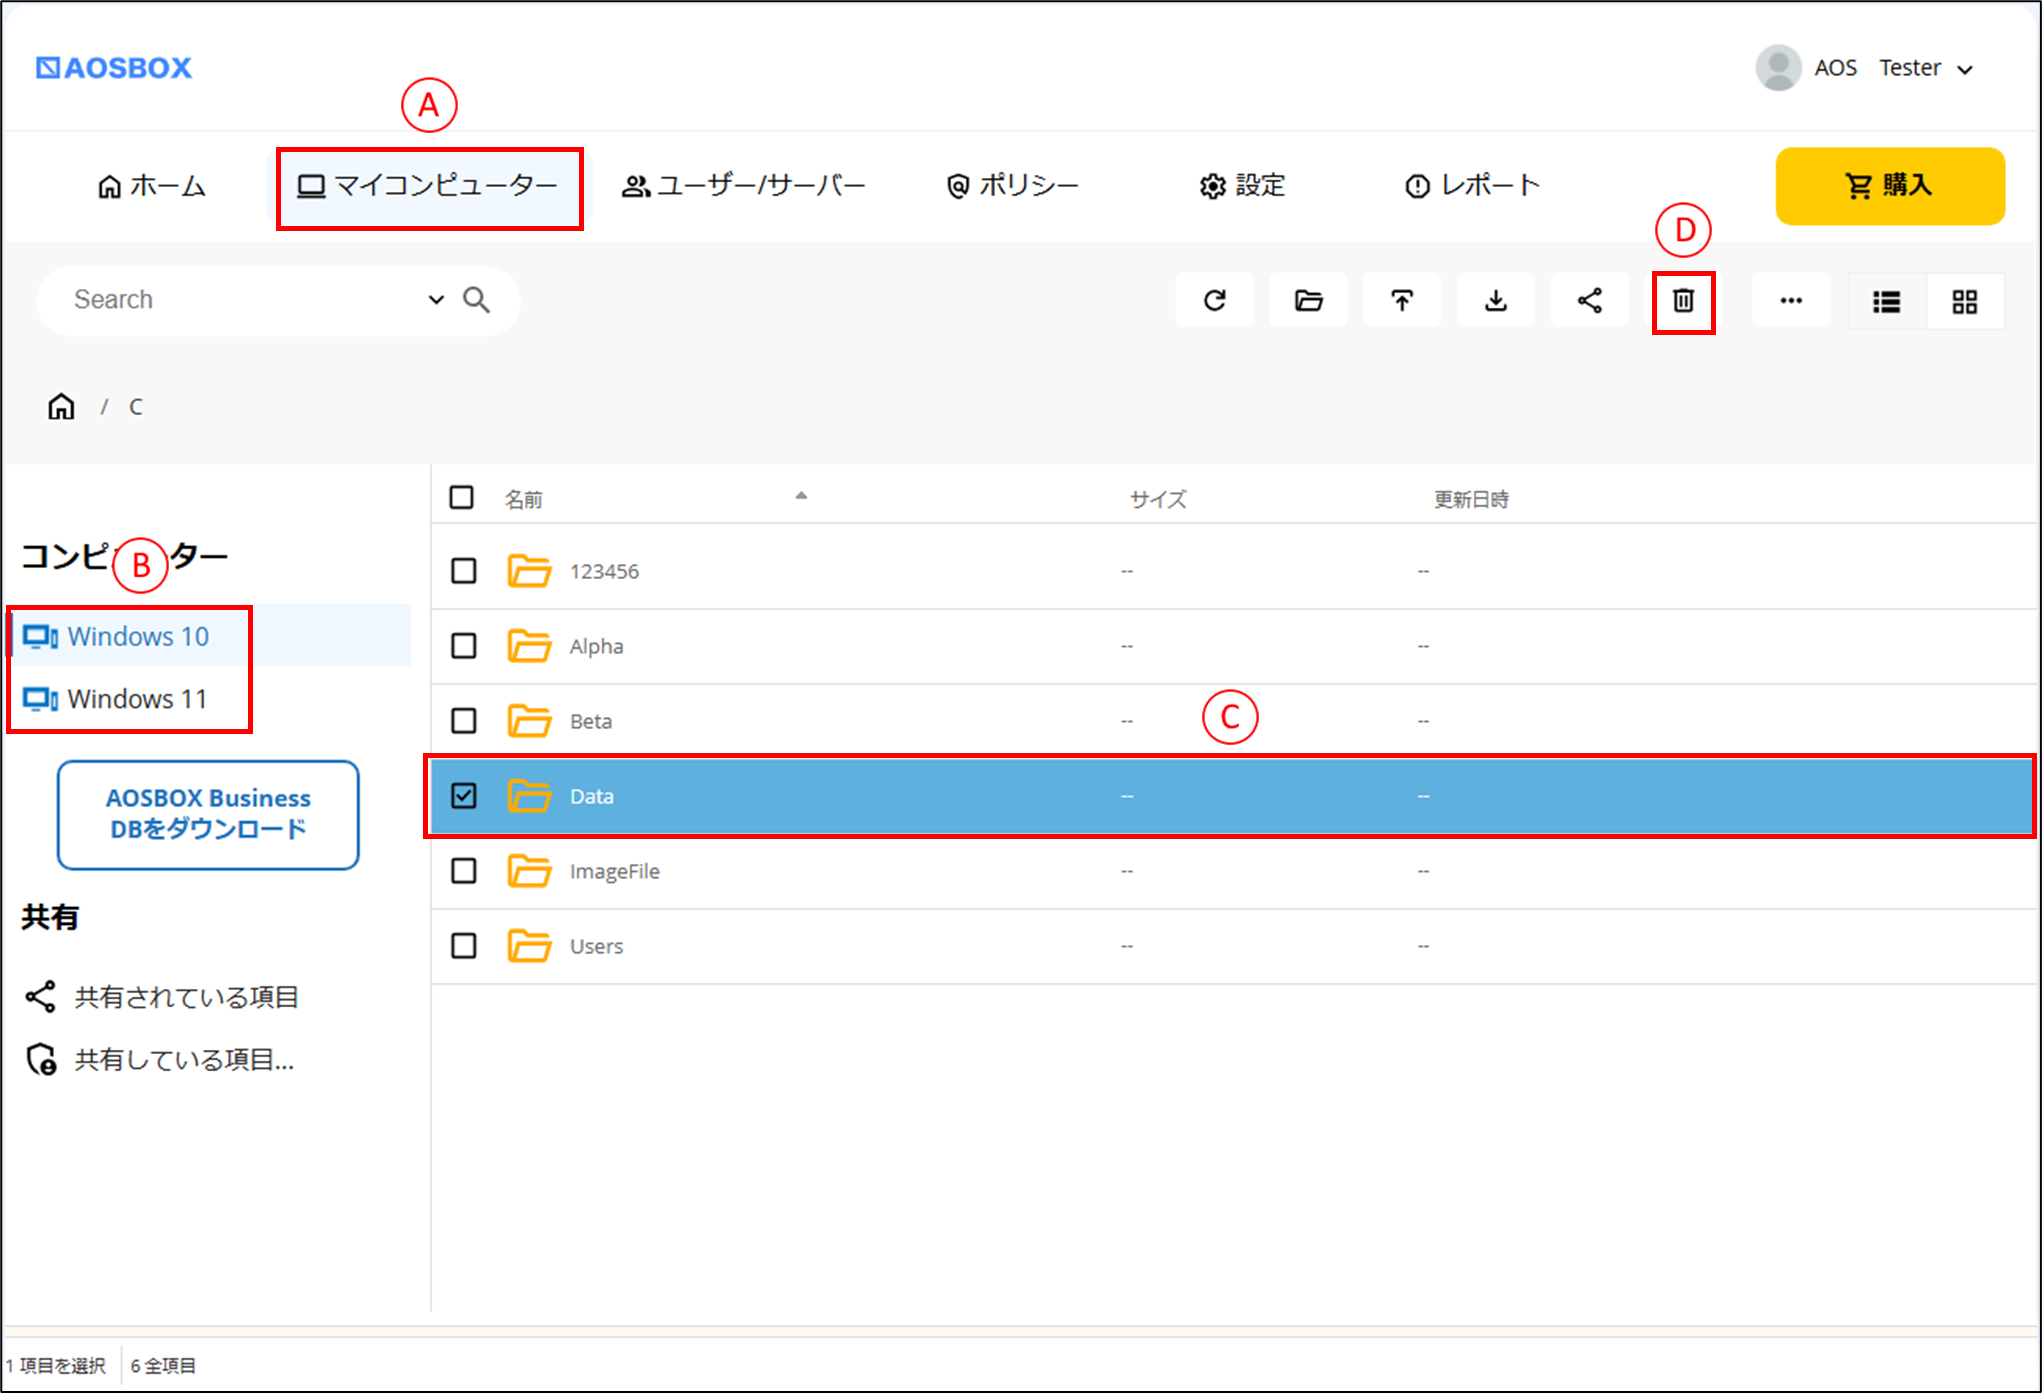Select the Windows 11 computer
Viewport: 2042px width, 1393px height.
[x=115, y=698]
